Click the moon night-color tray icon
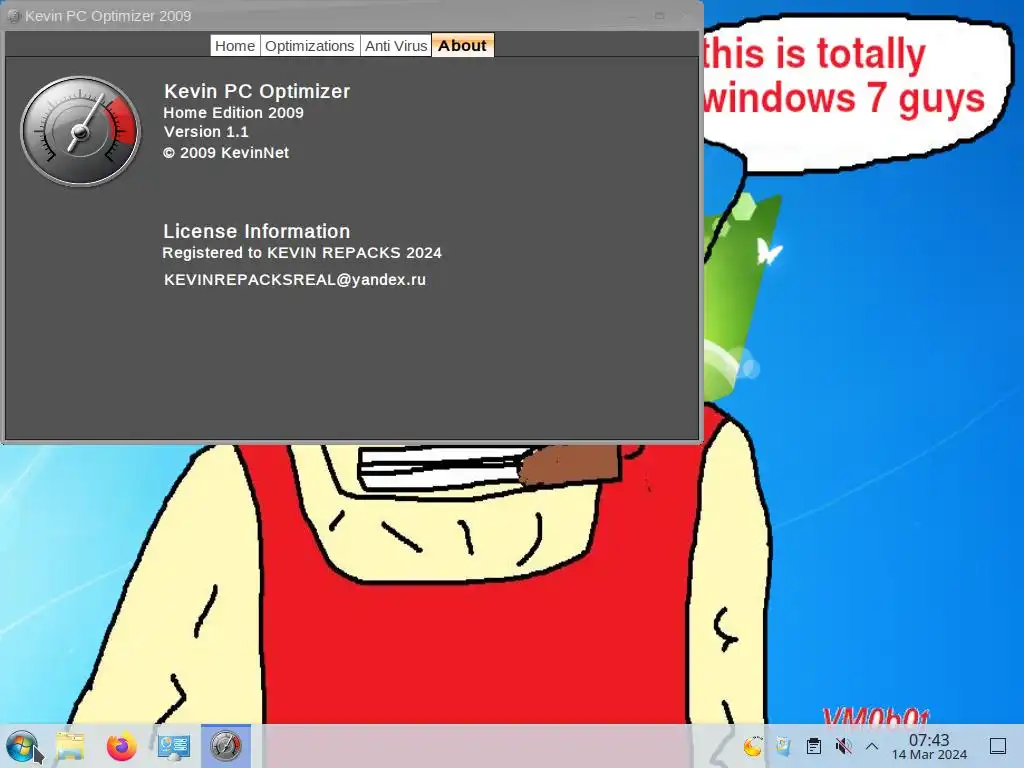 (x=752, y=746)
